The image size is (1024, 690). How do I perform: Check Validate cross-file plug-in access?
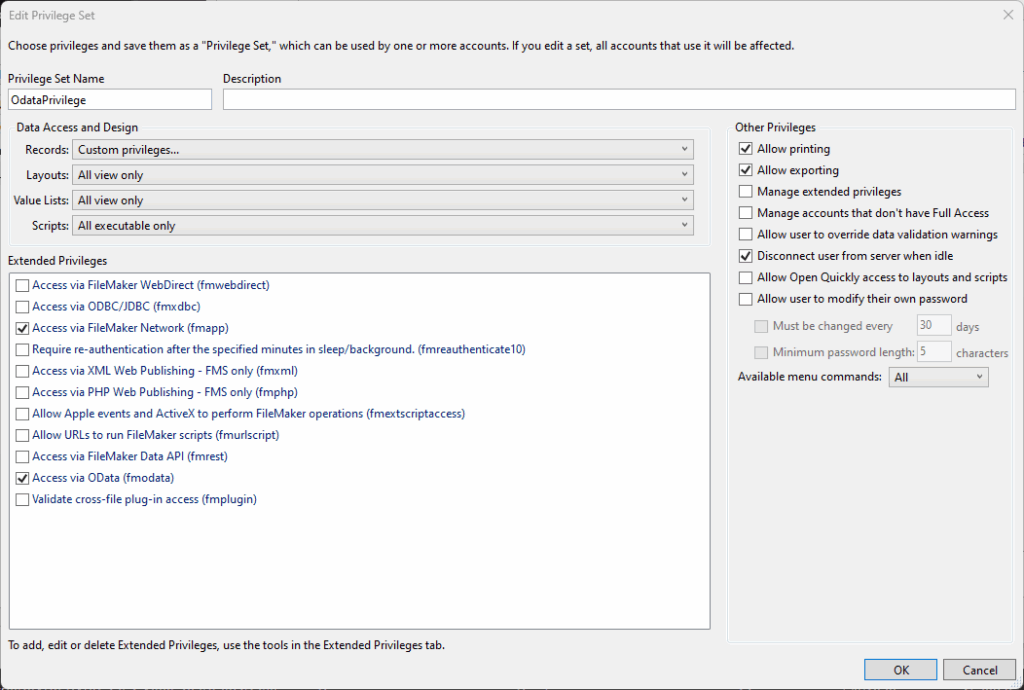(x=23, y=499)
